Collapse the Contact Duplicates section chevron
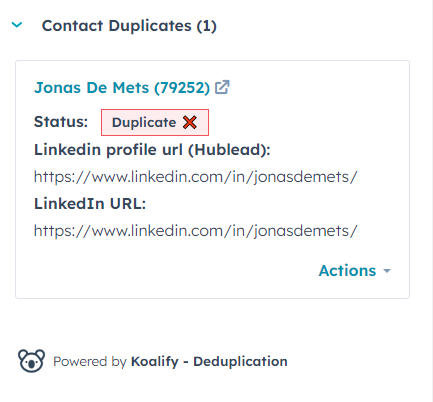Screen dimensions: 433x402 [17, 25]
